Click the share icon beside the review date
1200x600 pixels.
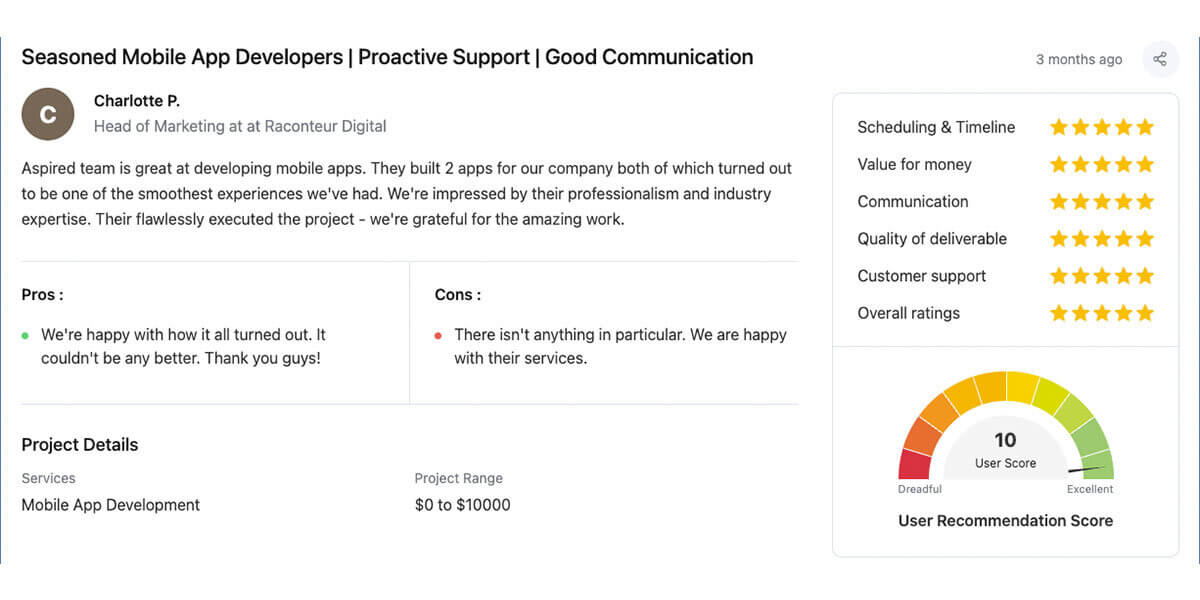coord(1160,59)
